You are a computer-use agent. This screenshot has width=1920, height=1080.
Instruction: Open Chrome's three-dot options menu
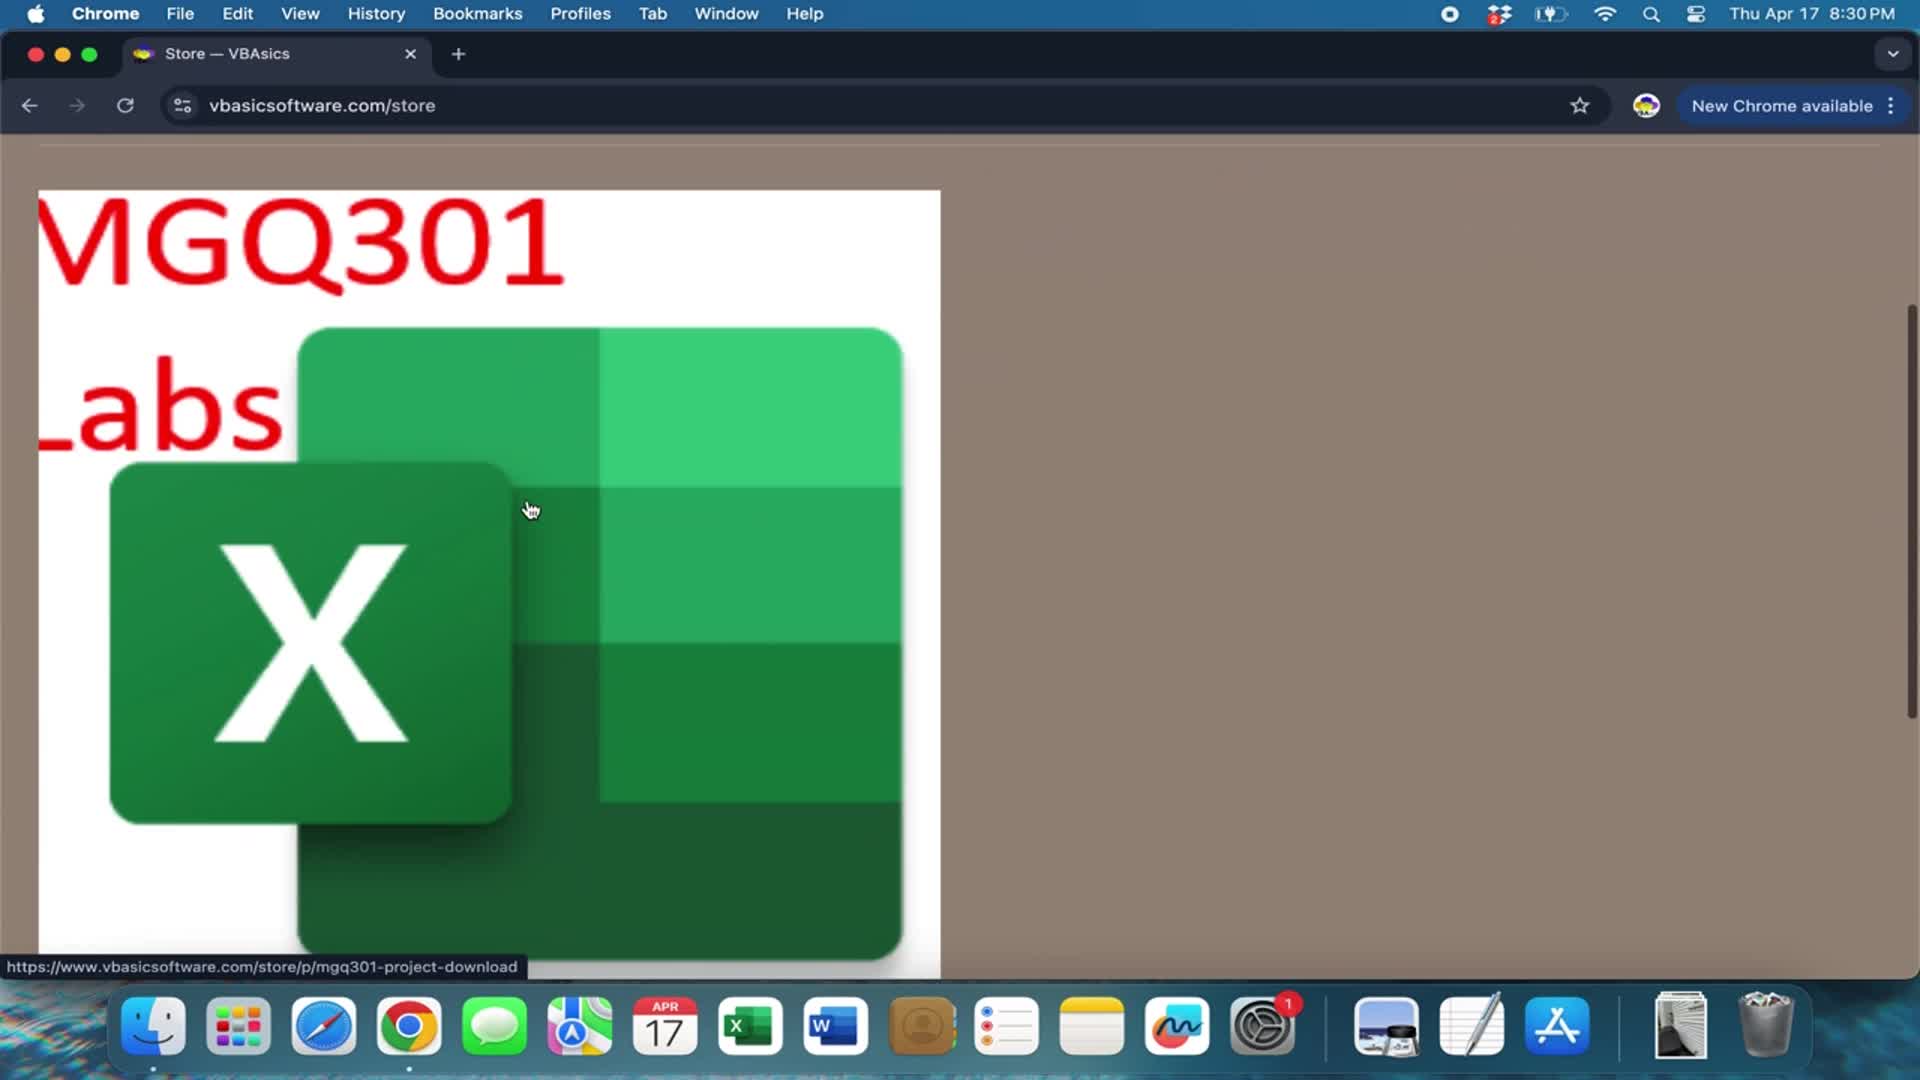[x=1890, y=106]
